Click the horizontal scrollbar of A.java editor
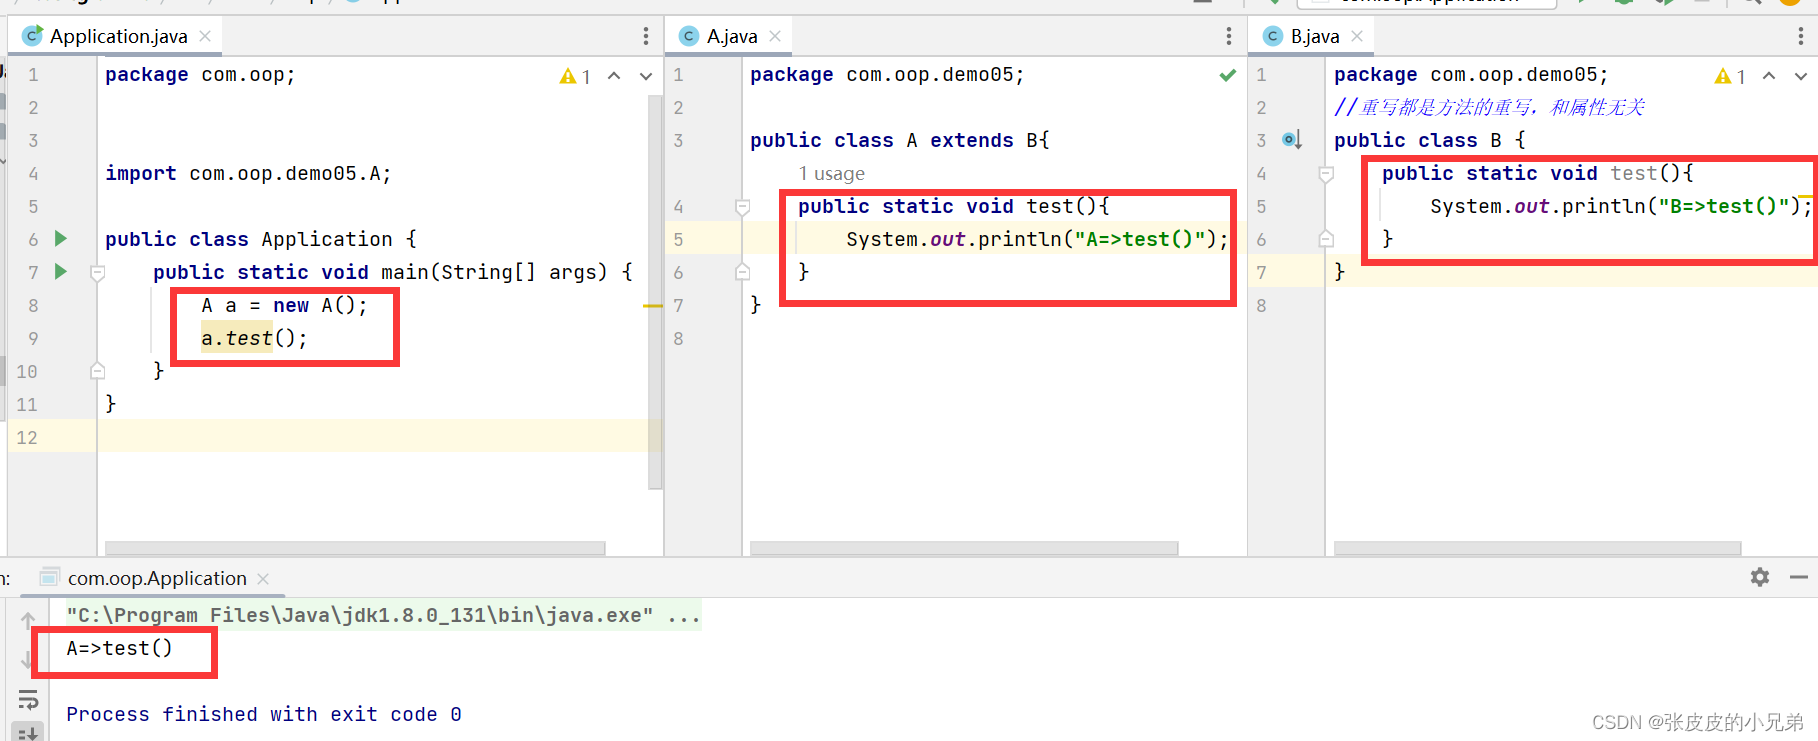The width and height of the screenshot is (1818, 741). pos(964,548)
